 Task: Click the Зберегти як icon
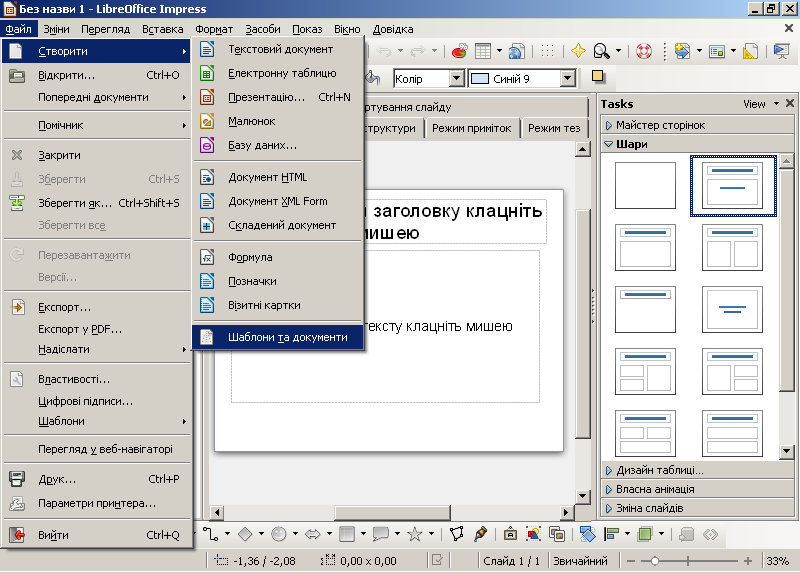17,203
